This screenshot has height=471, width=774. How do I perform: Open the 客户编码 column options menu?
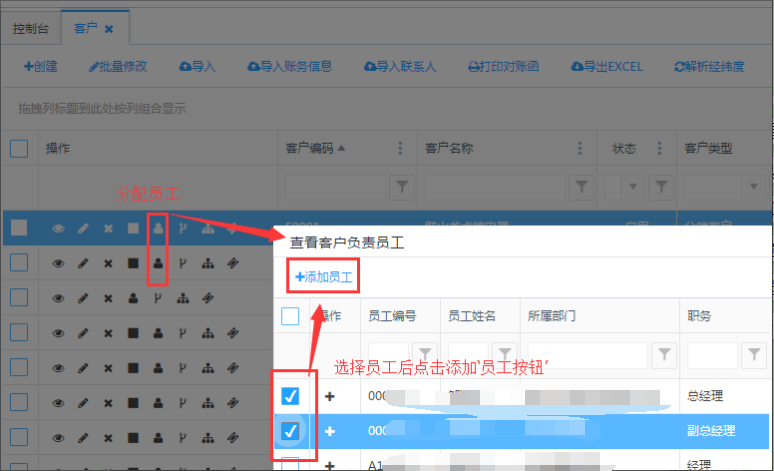[401, 148]
